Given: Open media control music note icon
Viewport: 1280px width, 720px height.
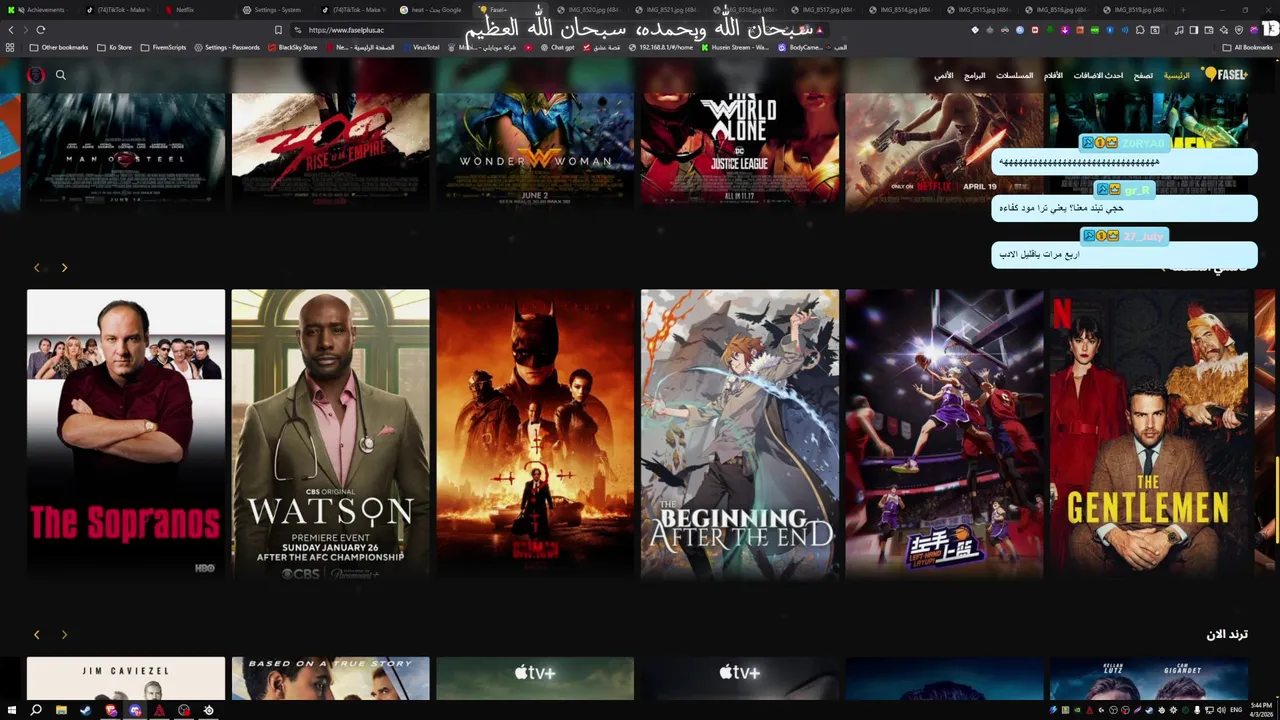Looking at the screenshot, I should point(1179,30).
